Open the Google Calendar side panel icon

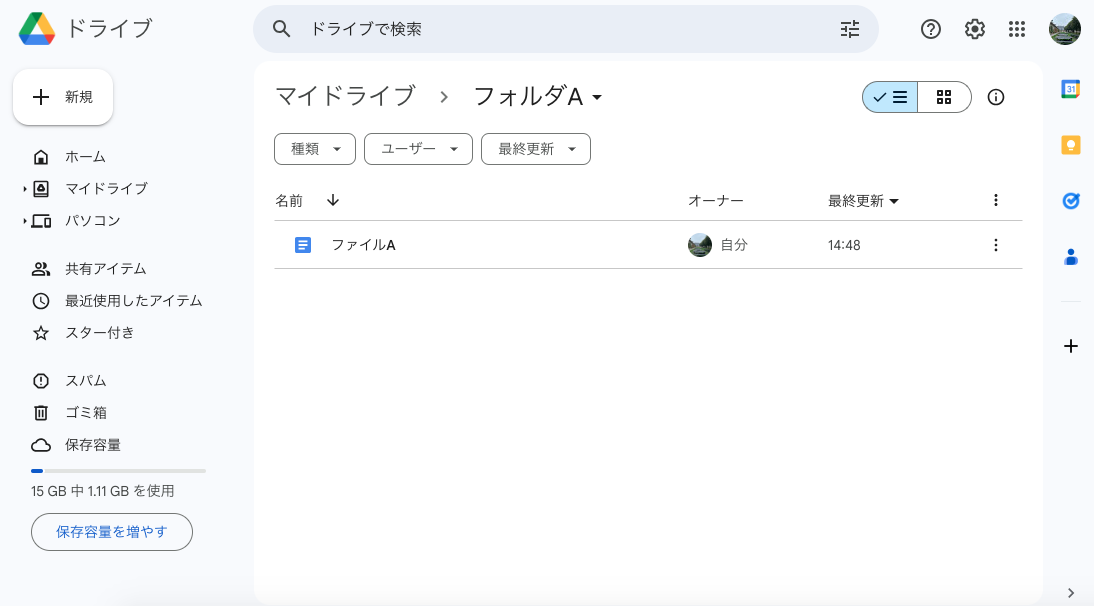[x=1070, y=89]
